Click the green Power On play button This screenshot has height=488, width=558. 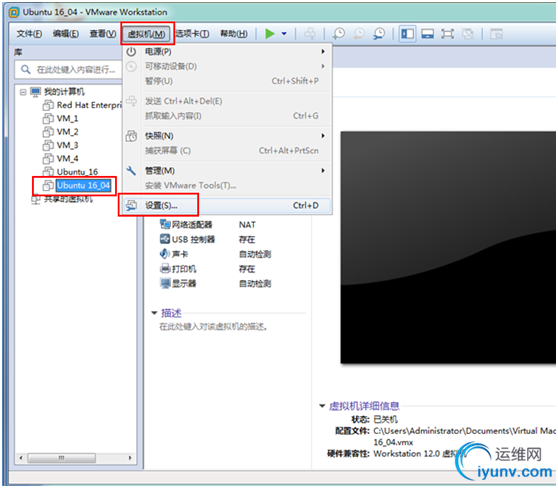270,34
